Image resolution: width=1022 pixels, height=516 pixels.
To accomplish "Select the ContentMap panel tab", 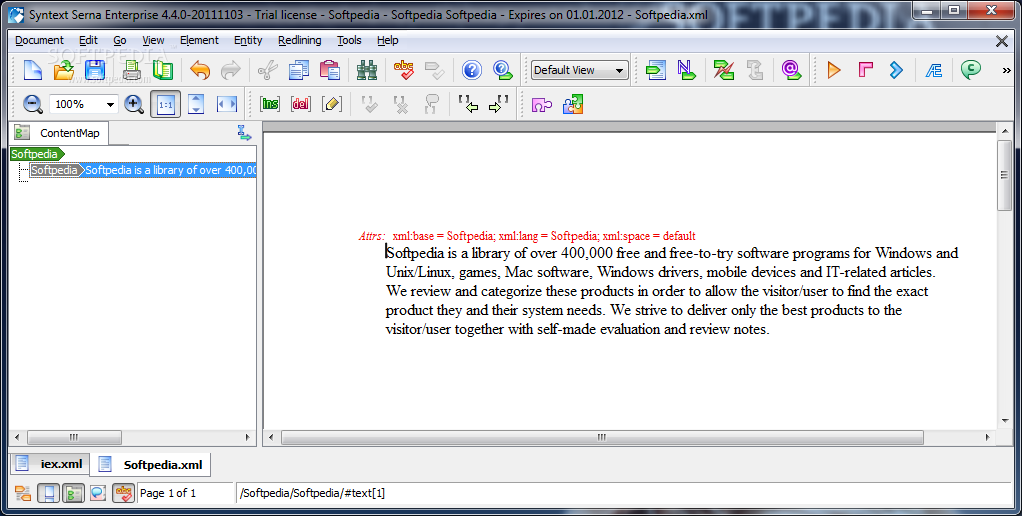I will (58, 133).
